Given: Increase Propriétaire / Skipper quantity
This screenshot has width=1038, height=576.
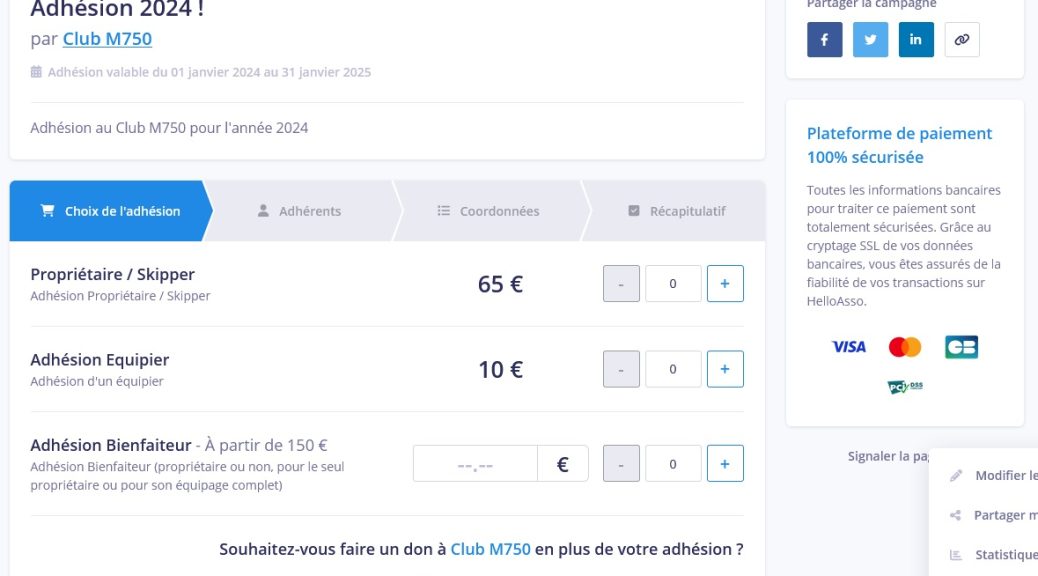Looking at the screenshot, I should click(725, 283).
